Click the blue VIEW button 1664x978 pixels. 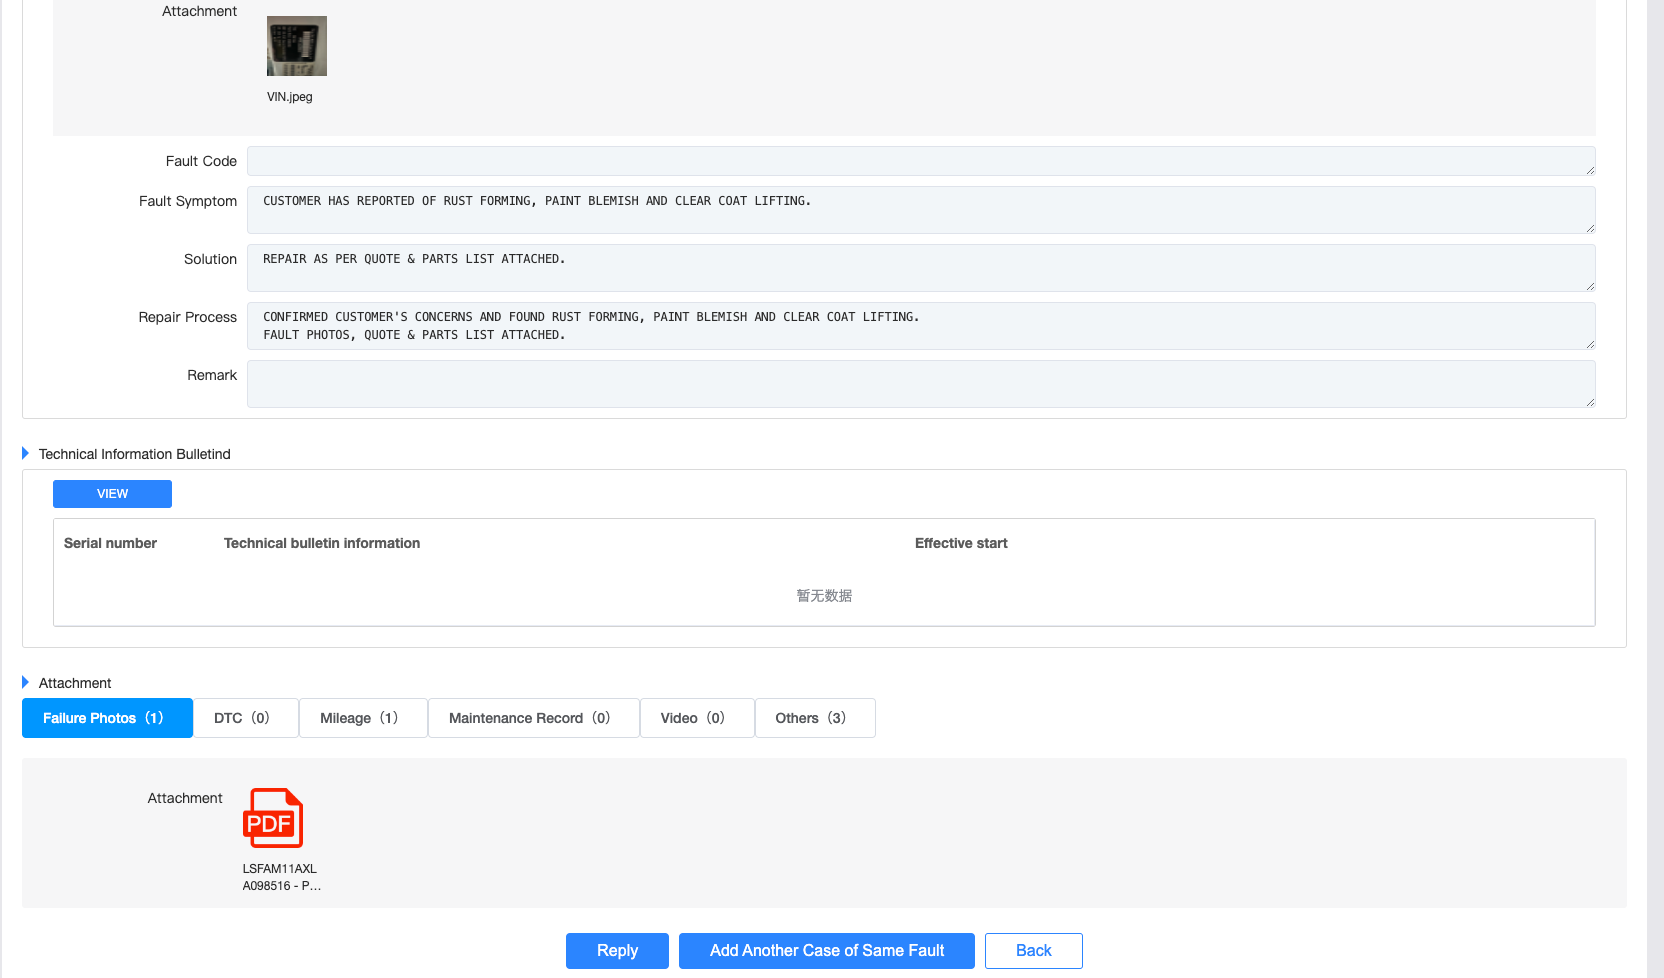pos(112,494)
